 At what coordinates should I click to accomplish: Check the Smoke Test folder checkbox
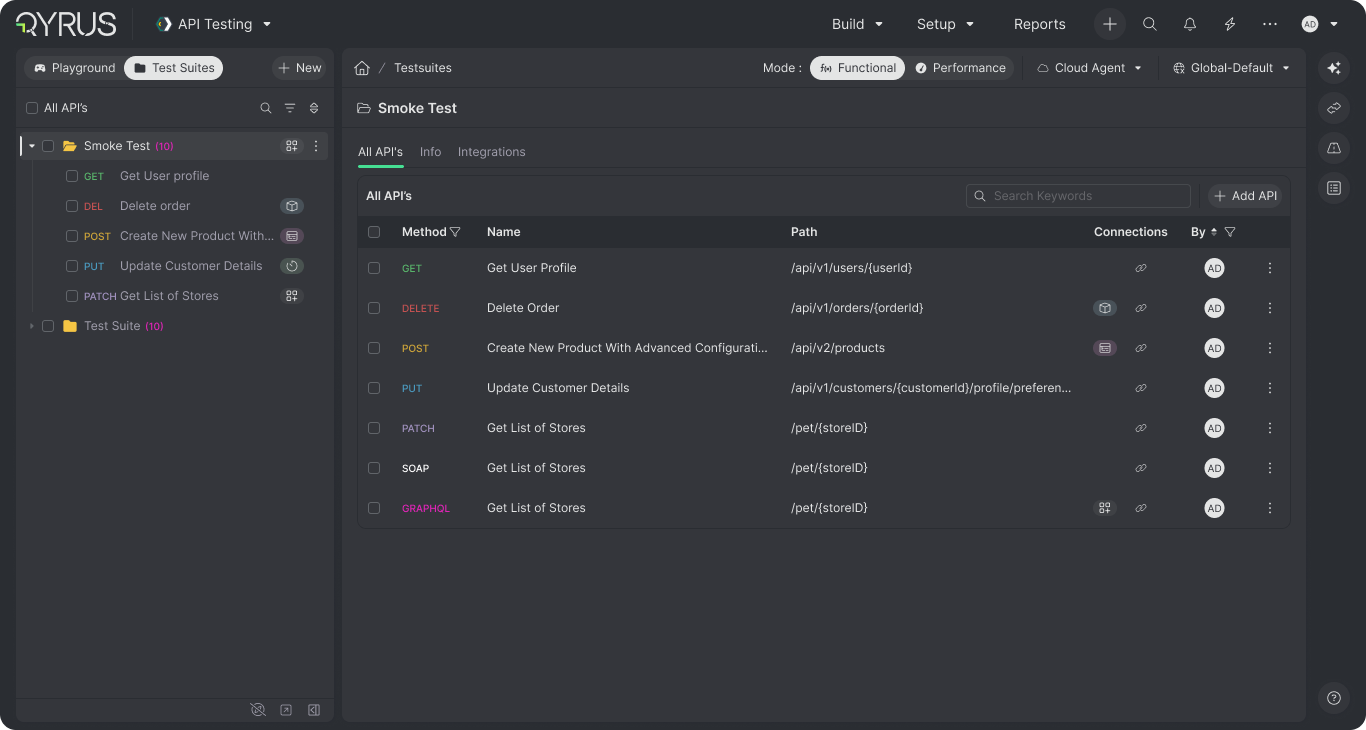pos(48,146)
